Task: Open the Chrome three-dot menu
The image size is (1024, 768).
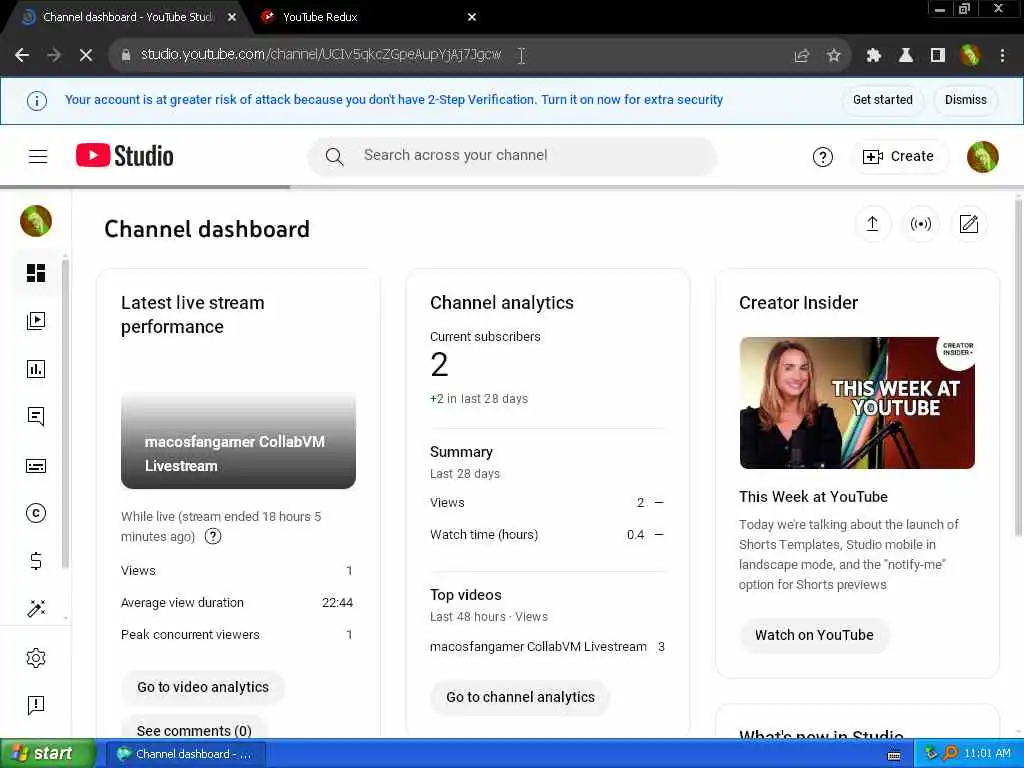Action: pyautogui.click(x=1002, y=56)
